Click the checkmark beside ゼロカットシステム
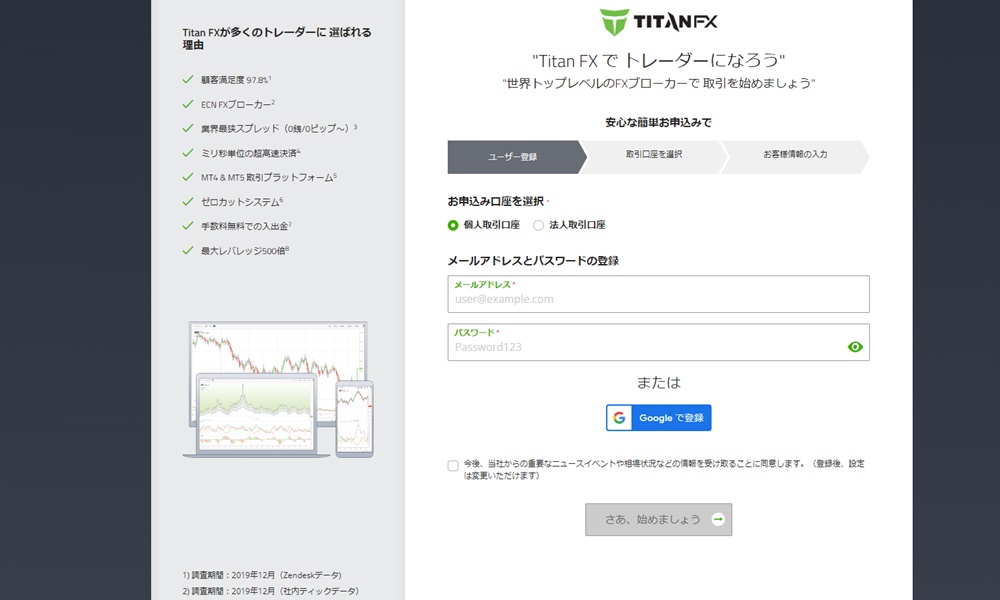 click(187, 200)
